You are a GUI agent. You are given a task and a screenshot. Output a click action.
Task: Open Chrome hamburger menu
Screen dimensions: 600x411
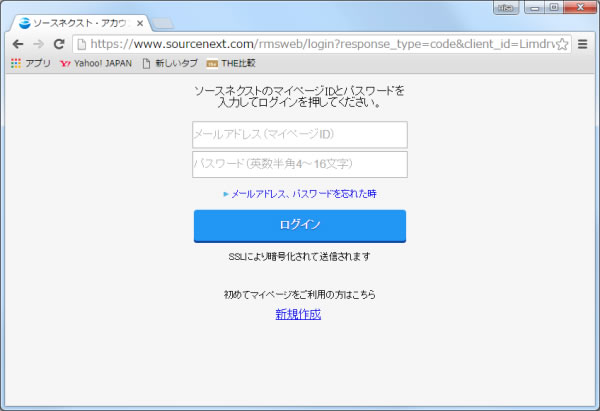[x=582, y=44]
